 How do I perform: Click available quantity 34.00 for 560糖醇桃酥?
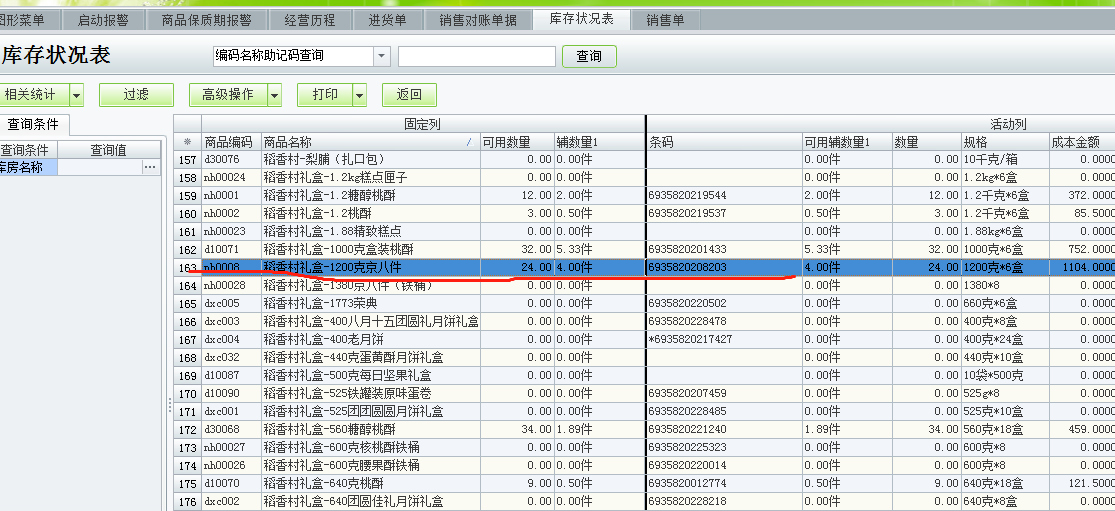(535, 429)
